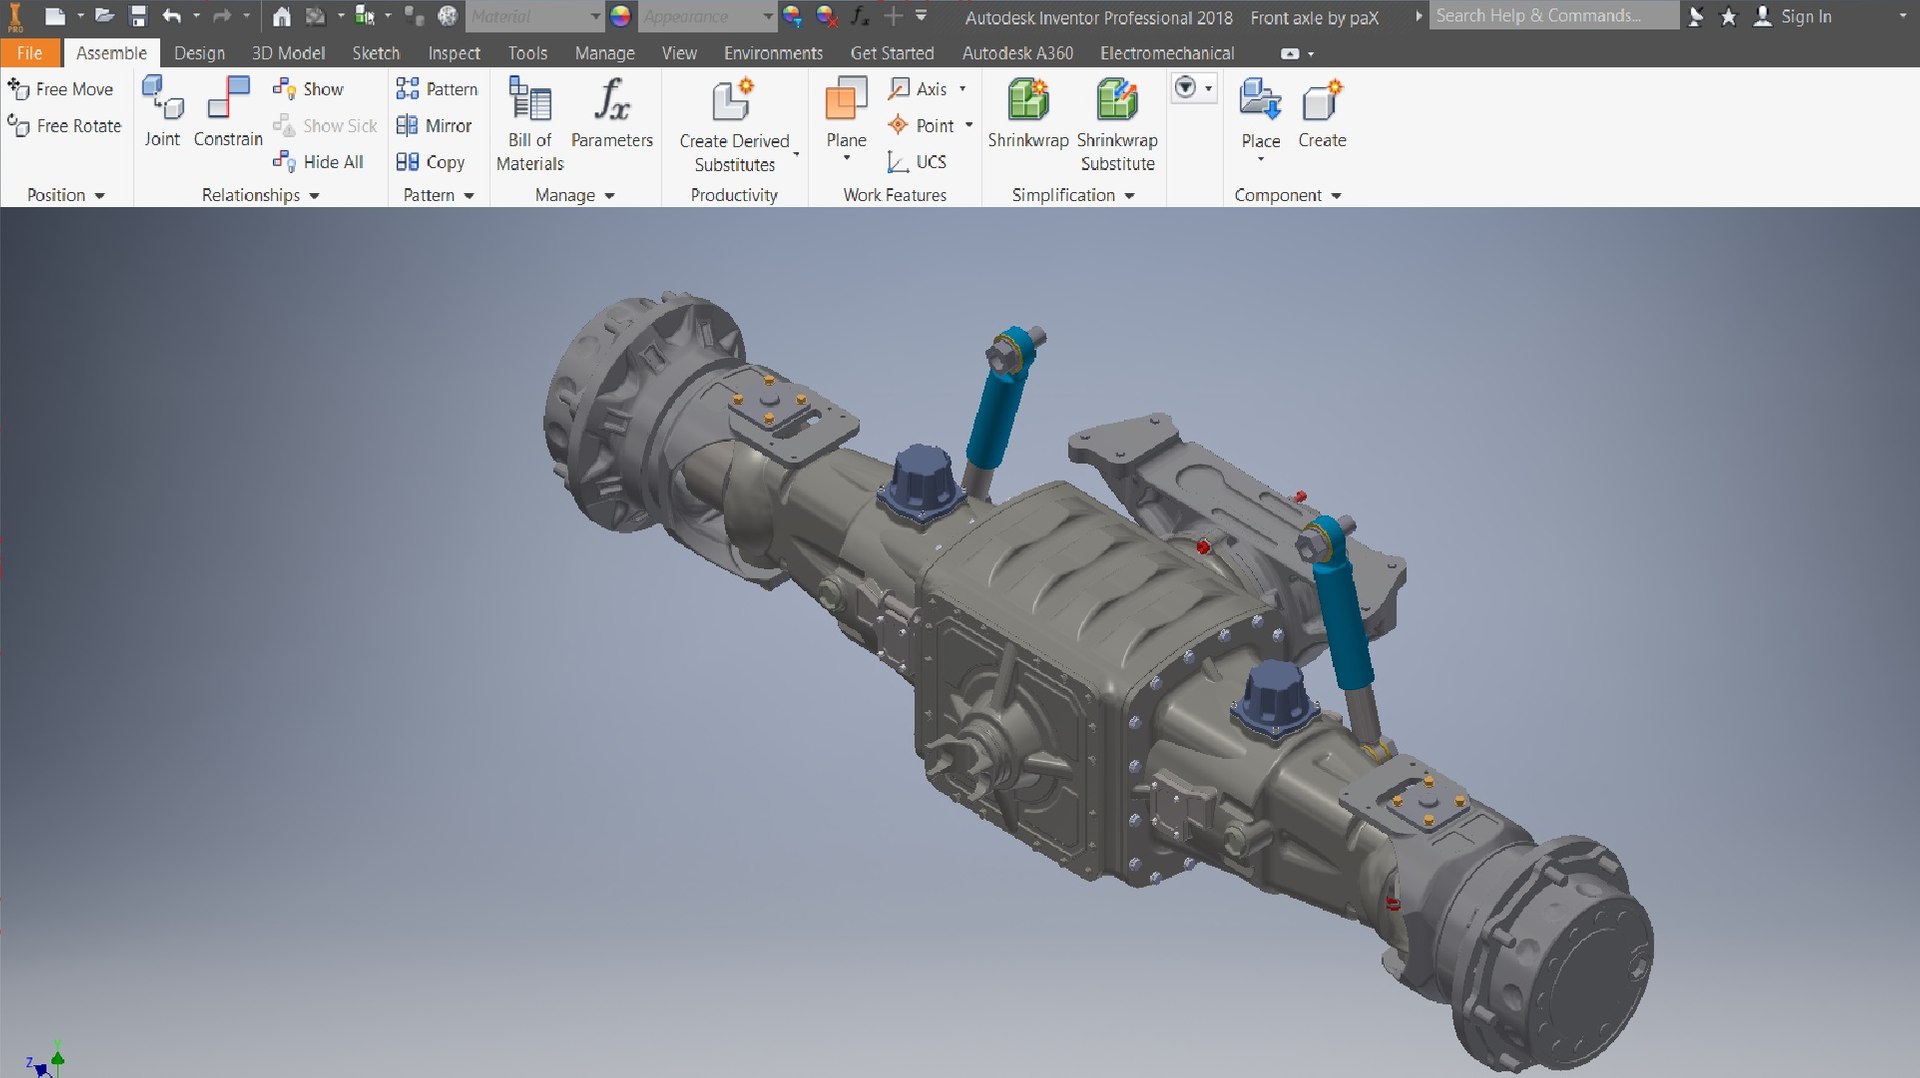Open the file folder icon
Image resolution: width=1920 pixels, height=1078 pixels.
point(104,16)
